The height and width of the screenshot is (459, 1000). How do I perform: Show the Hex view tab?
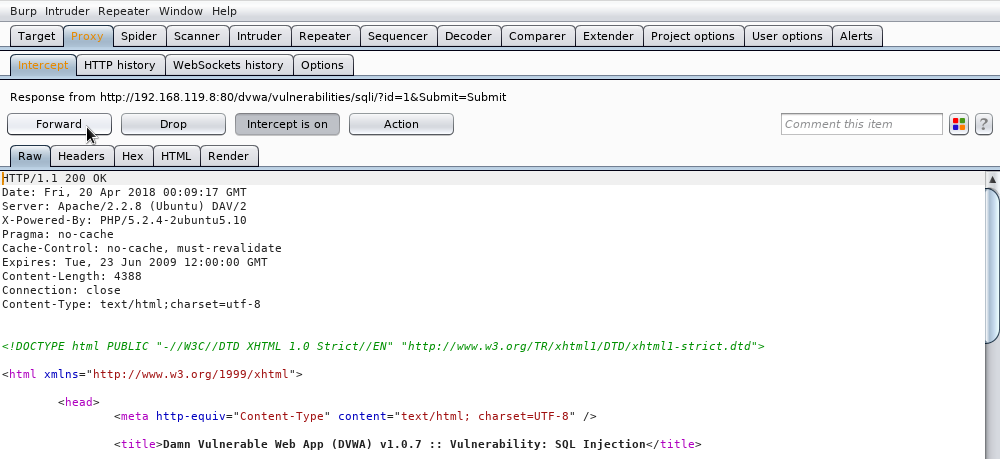133,156
